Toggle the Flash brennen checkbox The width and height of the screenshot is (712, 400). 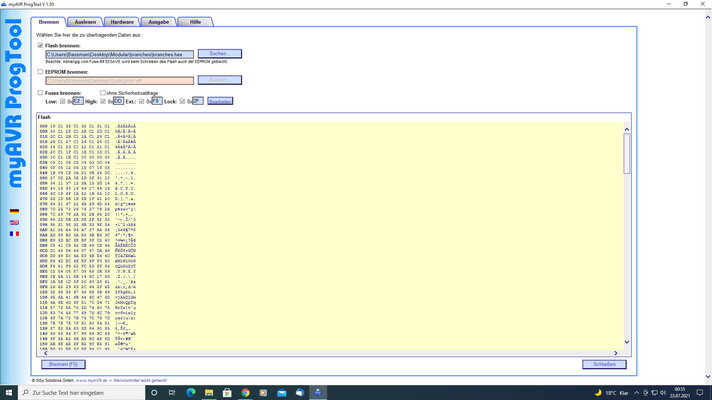pyautogui.click(x=40, y=45)
